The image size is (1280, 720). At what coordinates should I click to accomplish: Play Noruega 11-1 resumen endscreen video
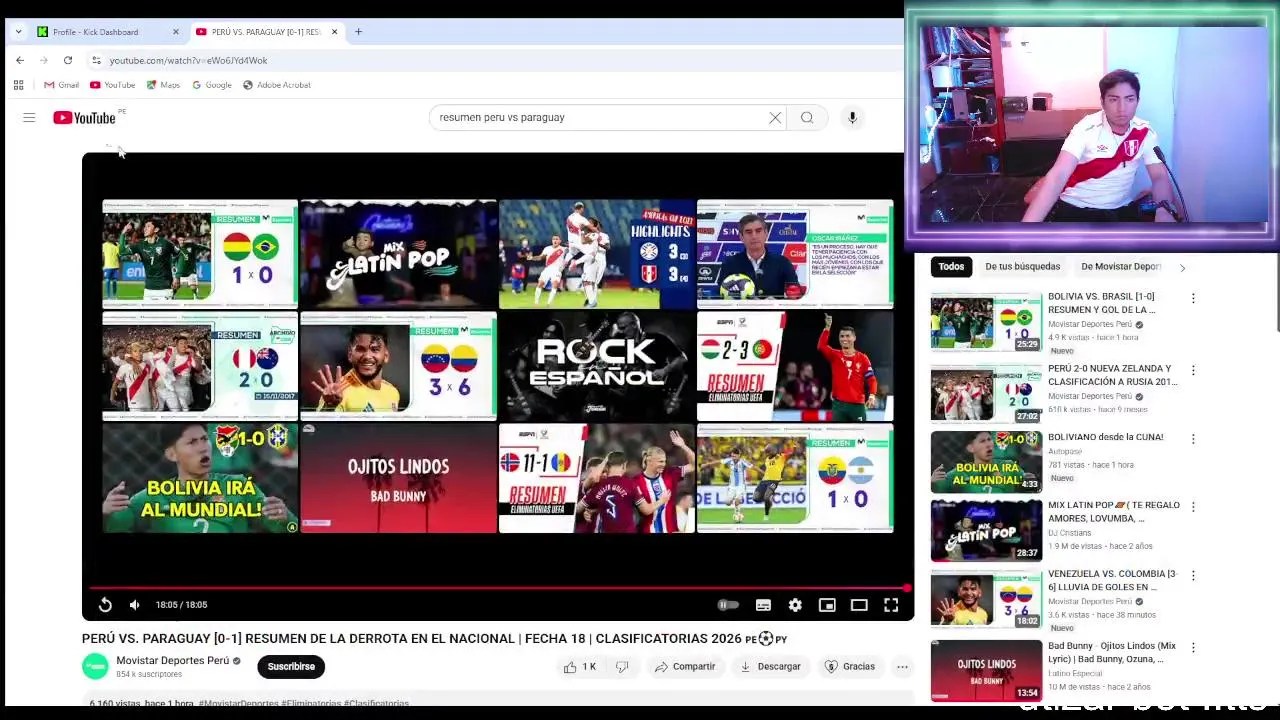(x=597, y=478)
